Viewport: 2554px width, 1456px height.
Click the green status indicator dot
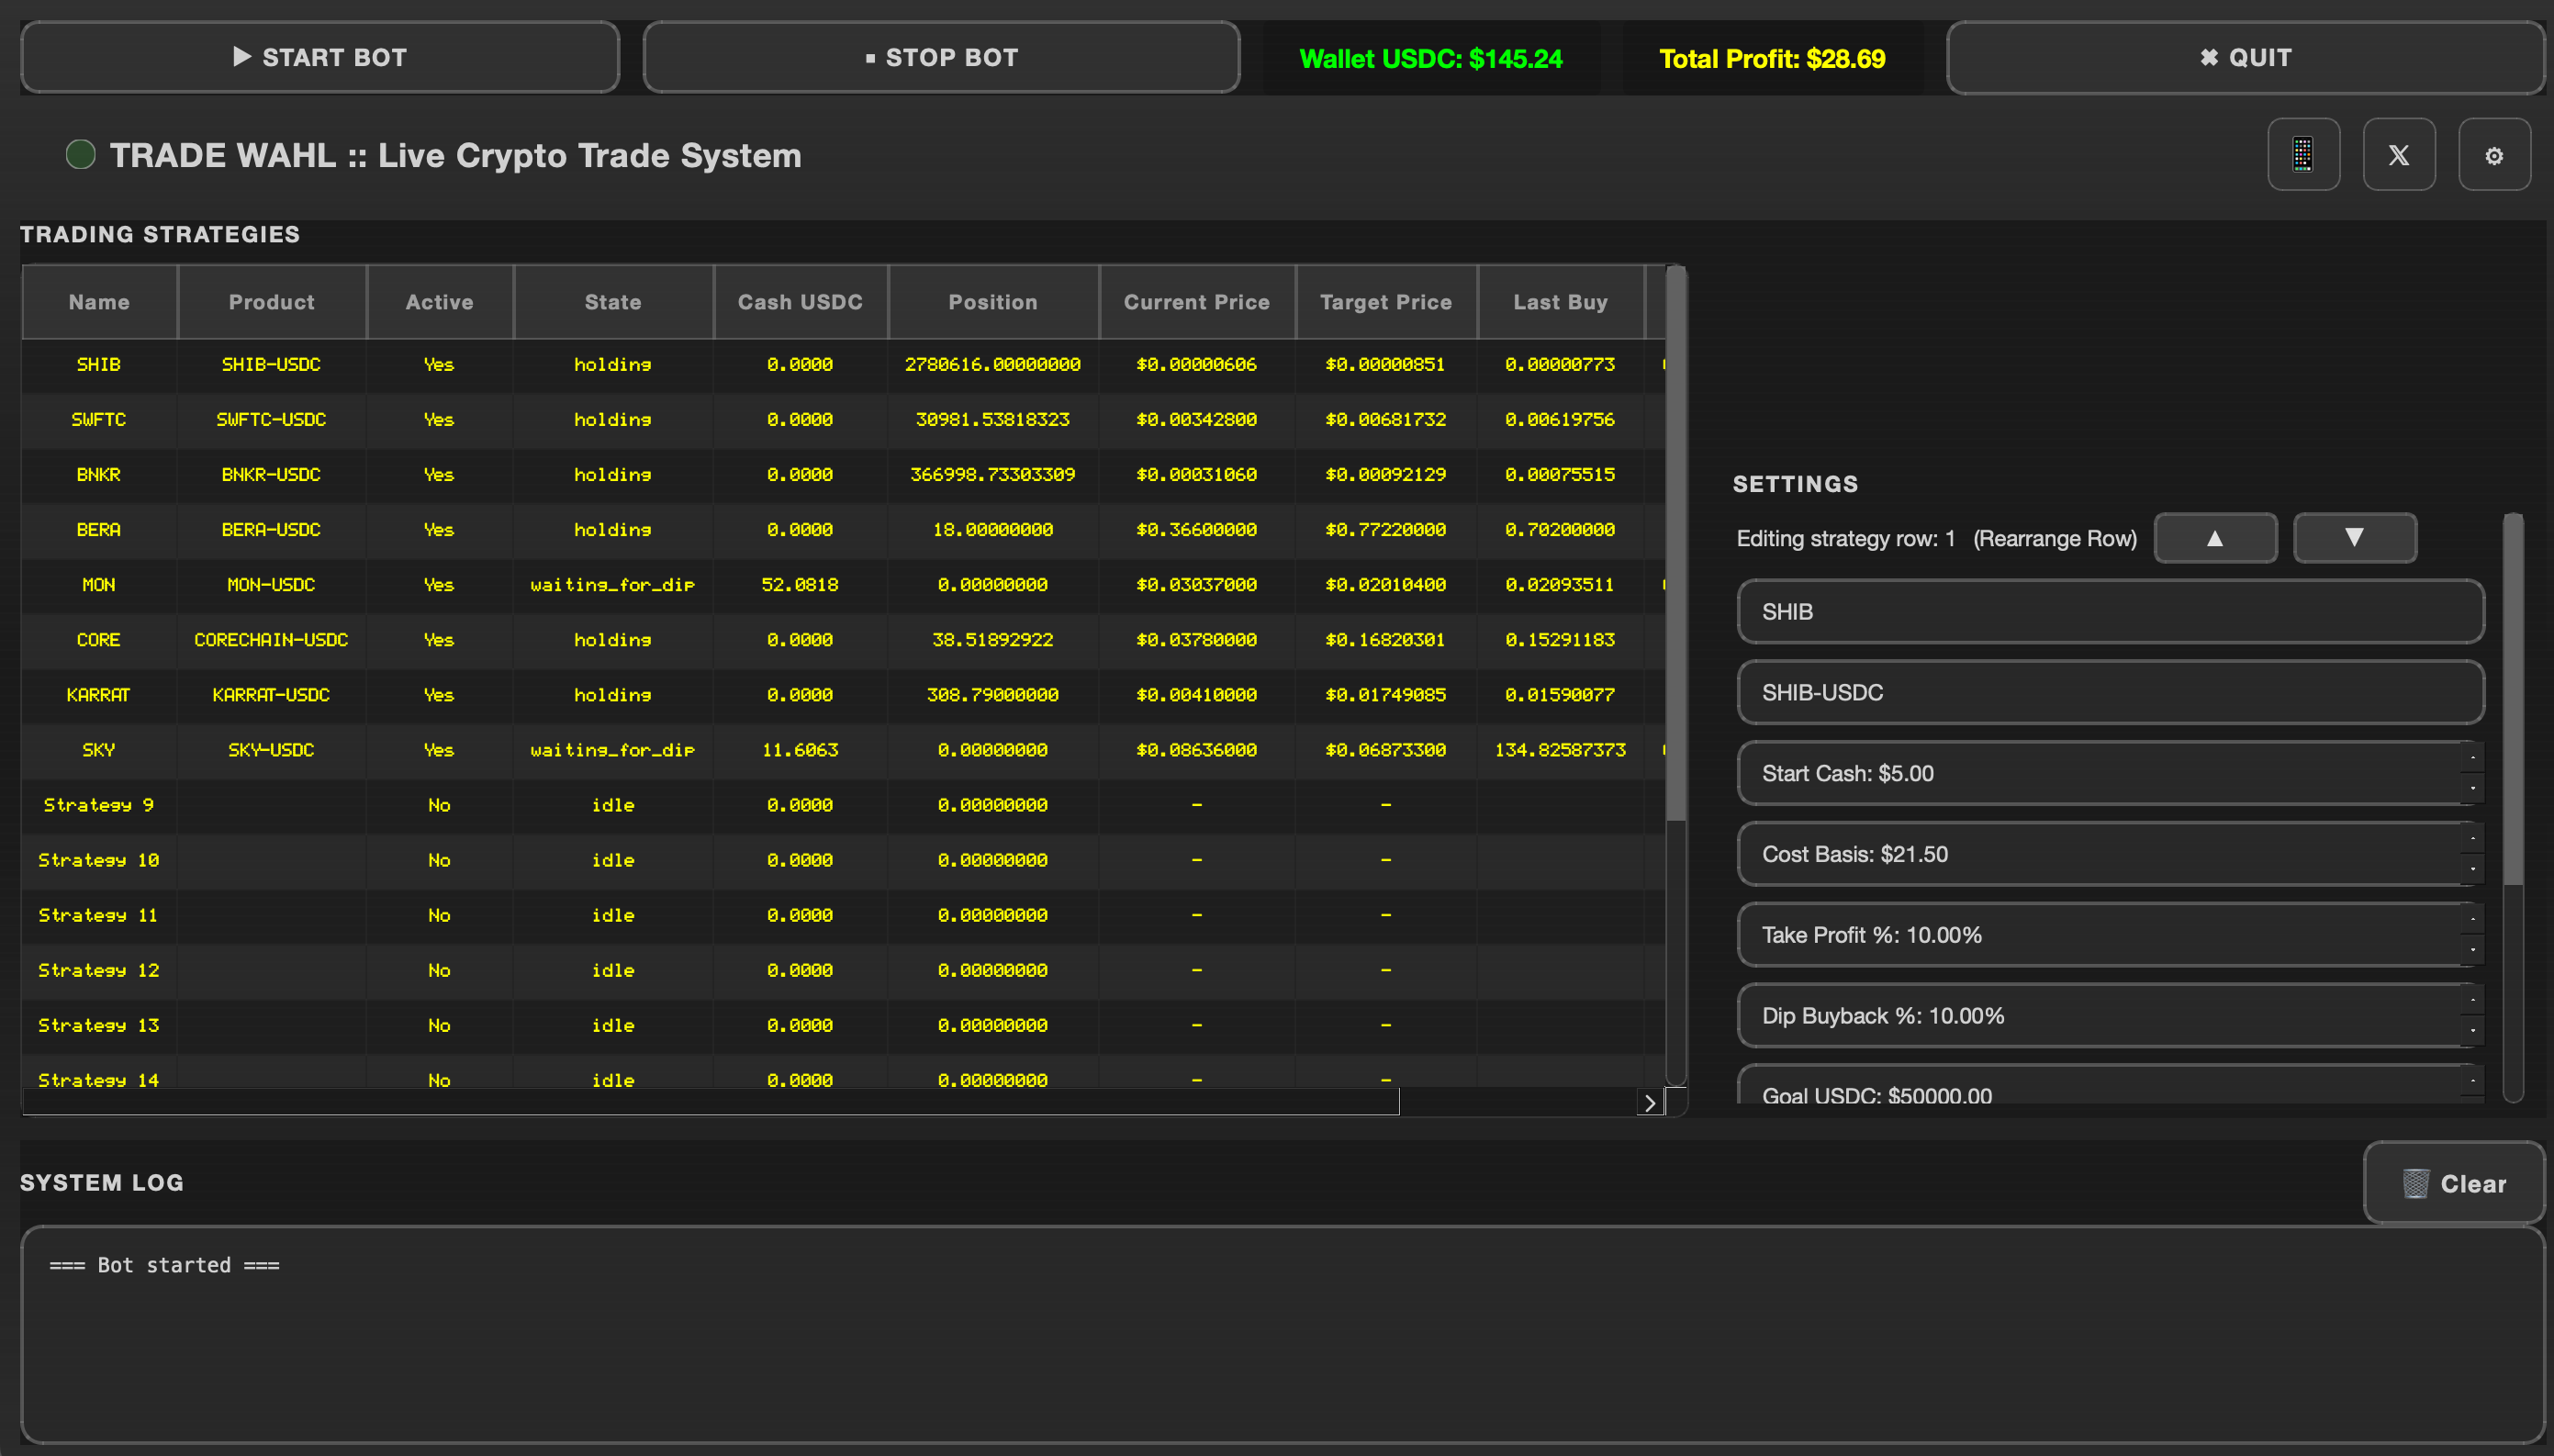81,155
